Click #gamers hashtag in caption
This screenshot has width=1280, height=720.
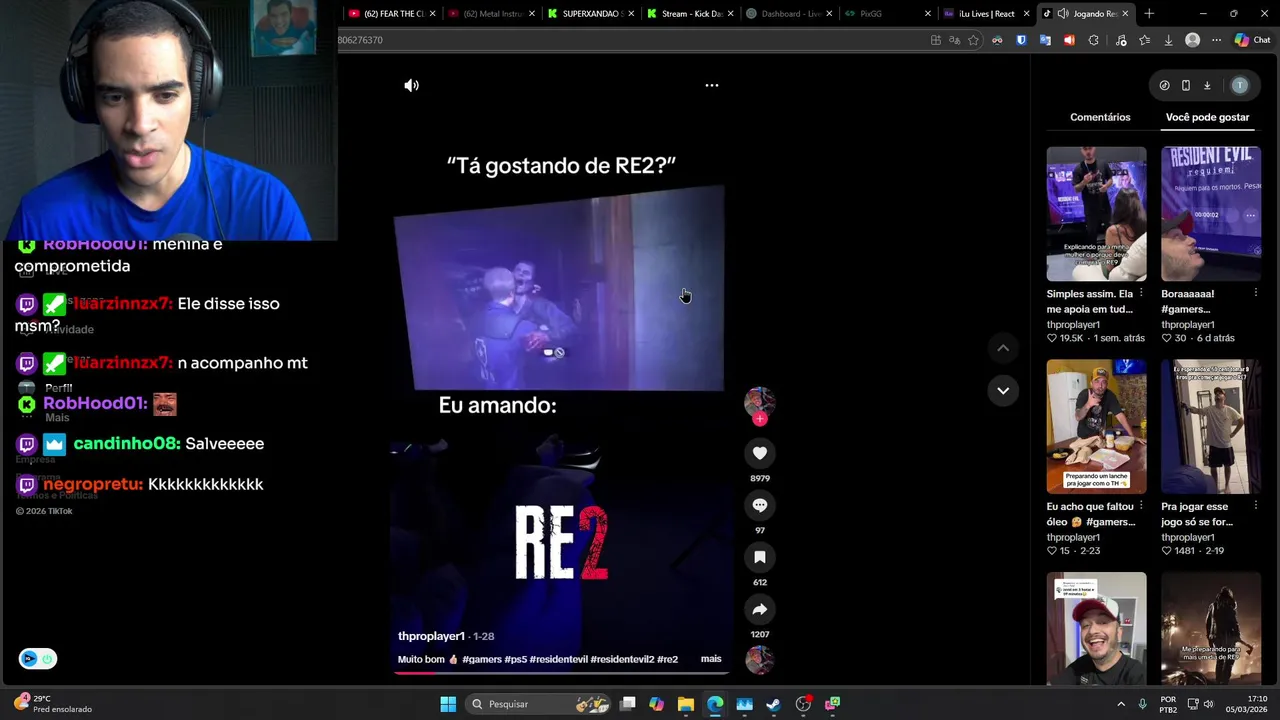coord(482,660)
